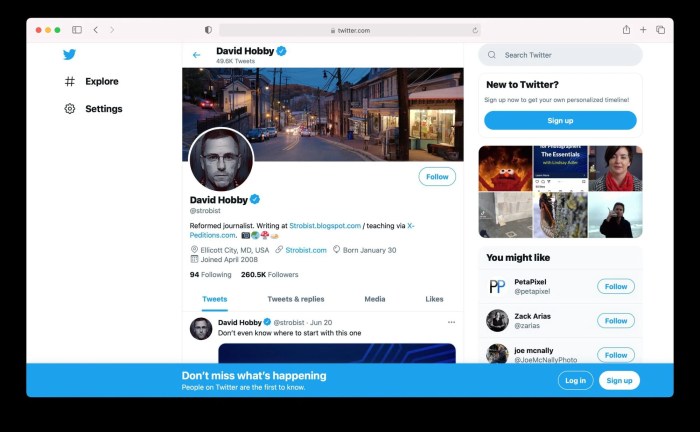Open The Essentials media thumbnail

pos(560,169)
